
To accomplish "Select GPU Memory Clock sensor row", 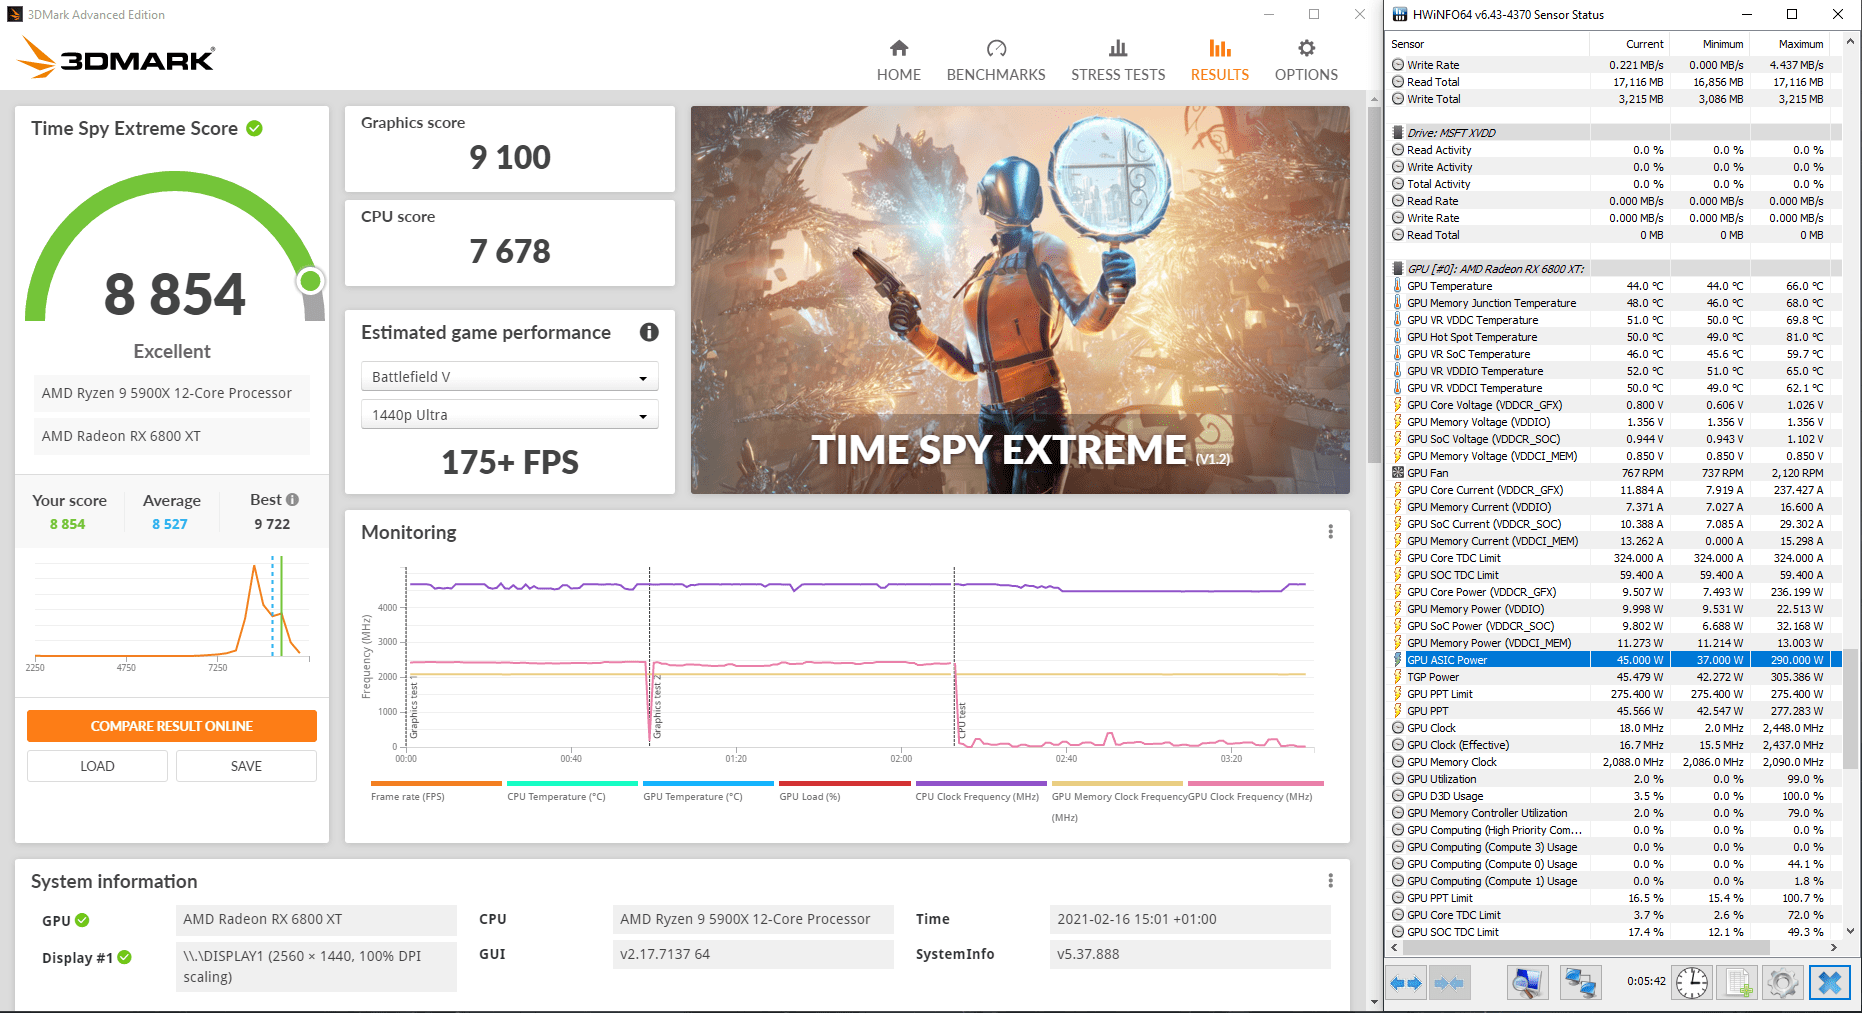I will 1614,762.
